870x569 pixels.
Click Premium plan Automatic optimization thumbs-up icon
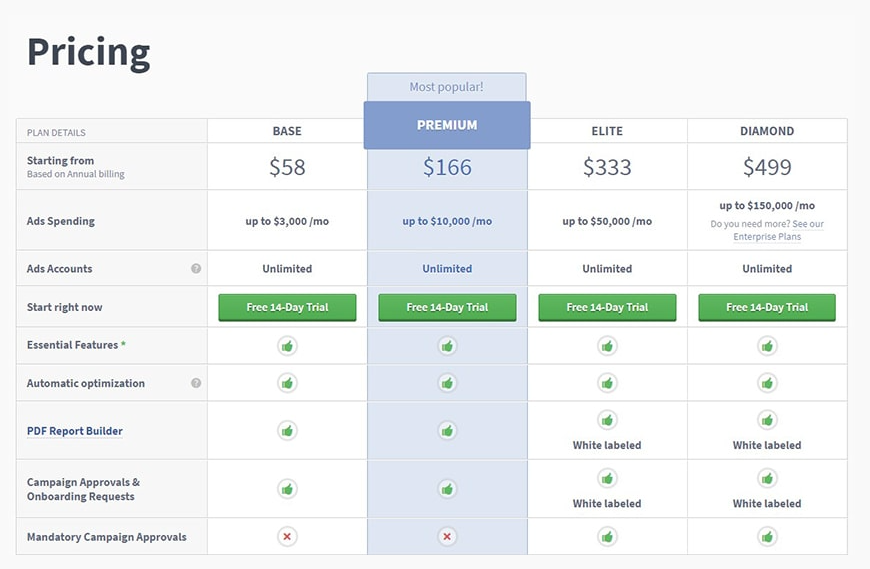pyautogui.click(x=447, y=383)
